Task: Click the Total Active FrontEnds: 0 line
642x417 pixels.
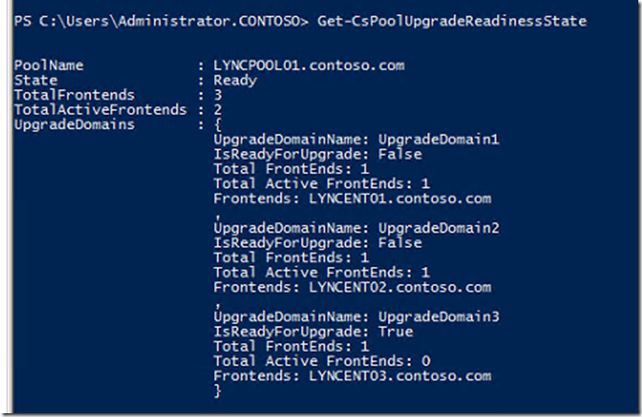Action: point(322,361)
